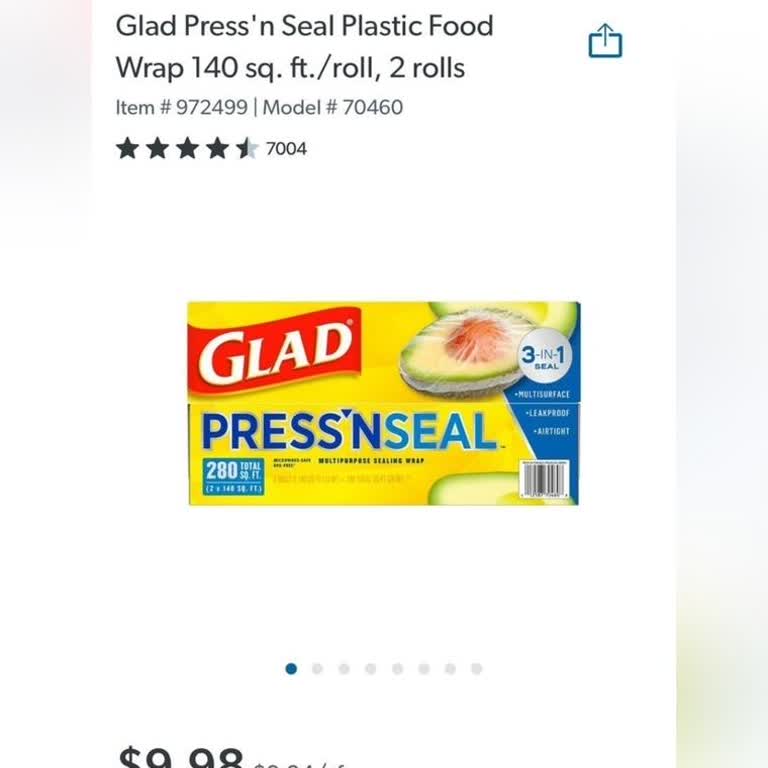
Task: Click the Model # 70460 text
Action: tap(331, 107)
